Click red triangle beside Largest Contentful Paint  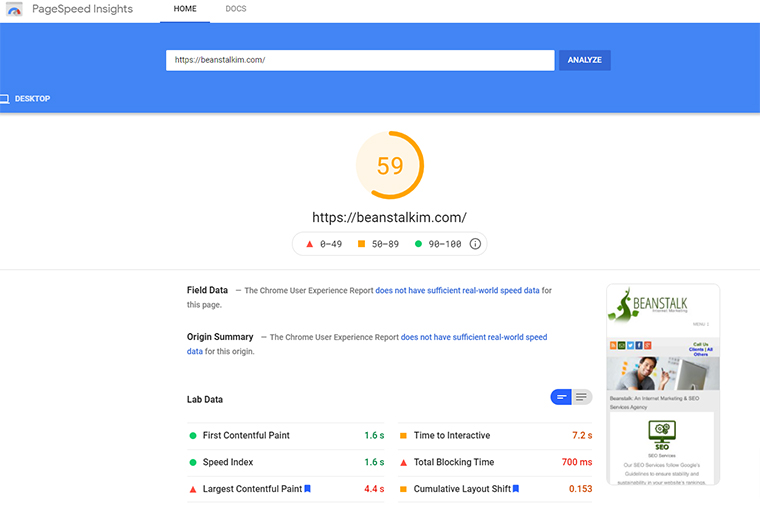(193, 490)
